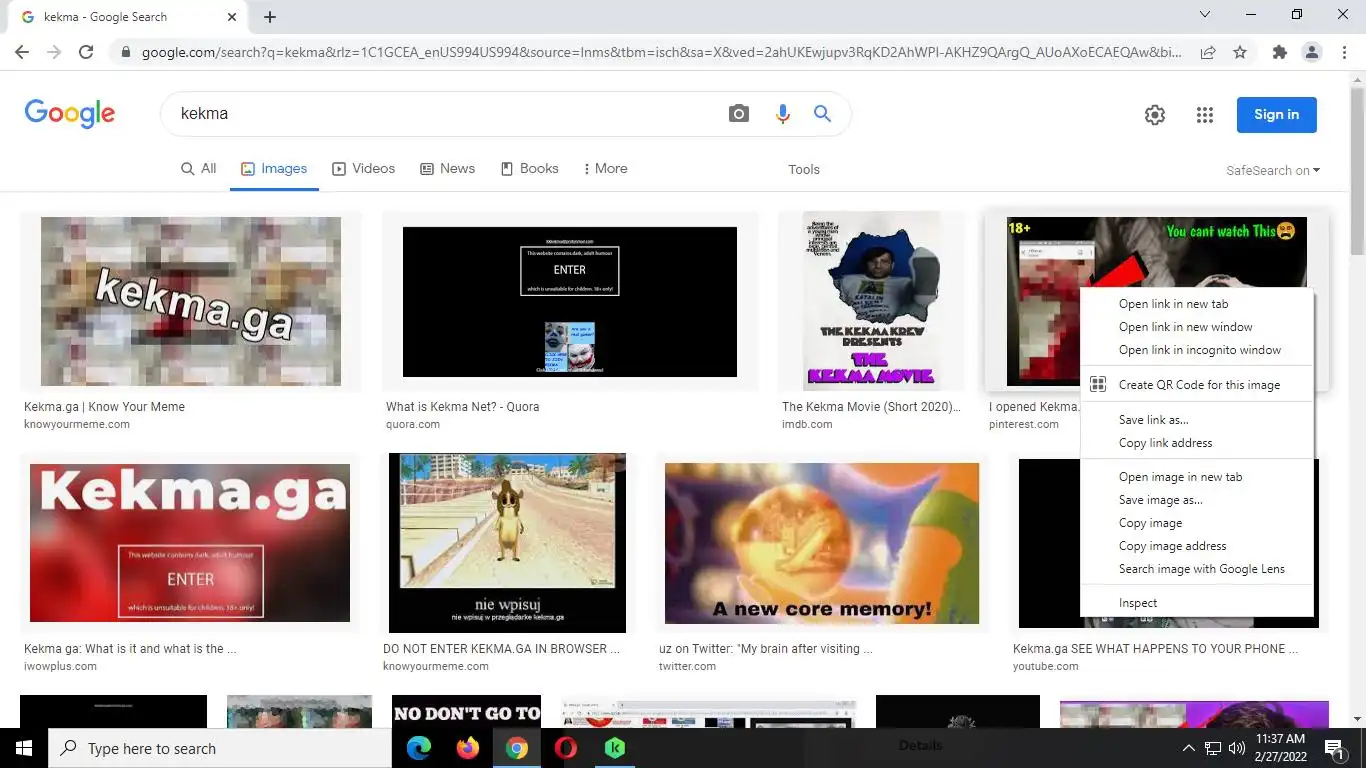
Task: Choose Open image in new tab
Action: [1197, 477]
